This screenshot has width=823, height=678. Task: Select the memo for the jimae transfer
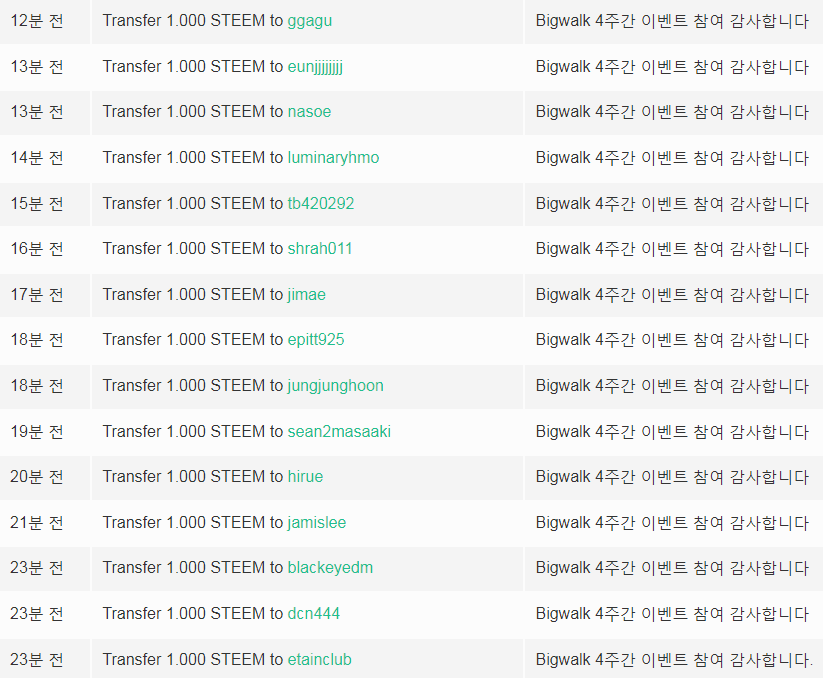coord(672,295)
